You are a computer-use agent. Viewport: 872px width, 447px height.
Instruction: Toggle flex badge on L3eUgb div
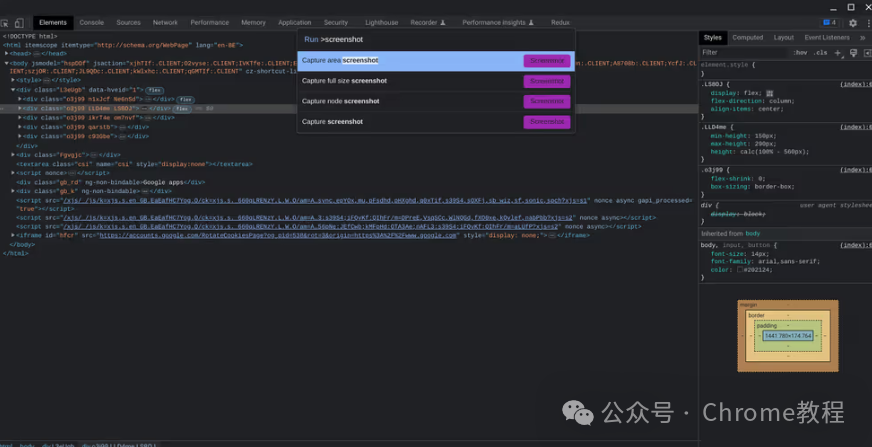pos(155,90)
